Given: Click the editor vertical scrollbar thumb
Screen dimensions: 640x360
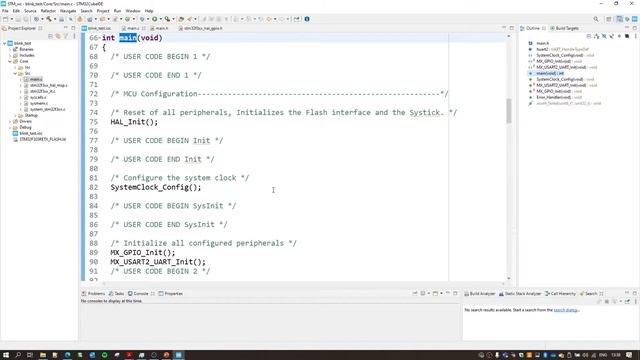Looking at the screenshot, I should pos(509,111).
